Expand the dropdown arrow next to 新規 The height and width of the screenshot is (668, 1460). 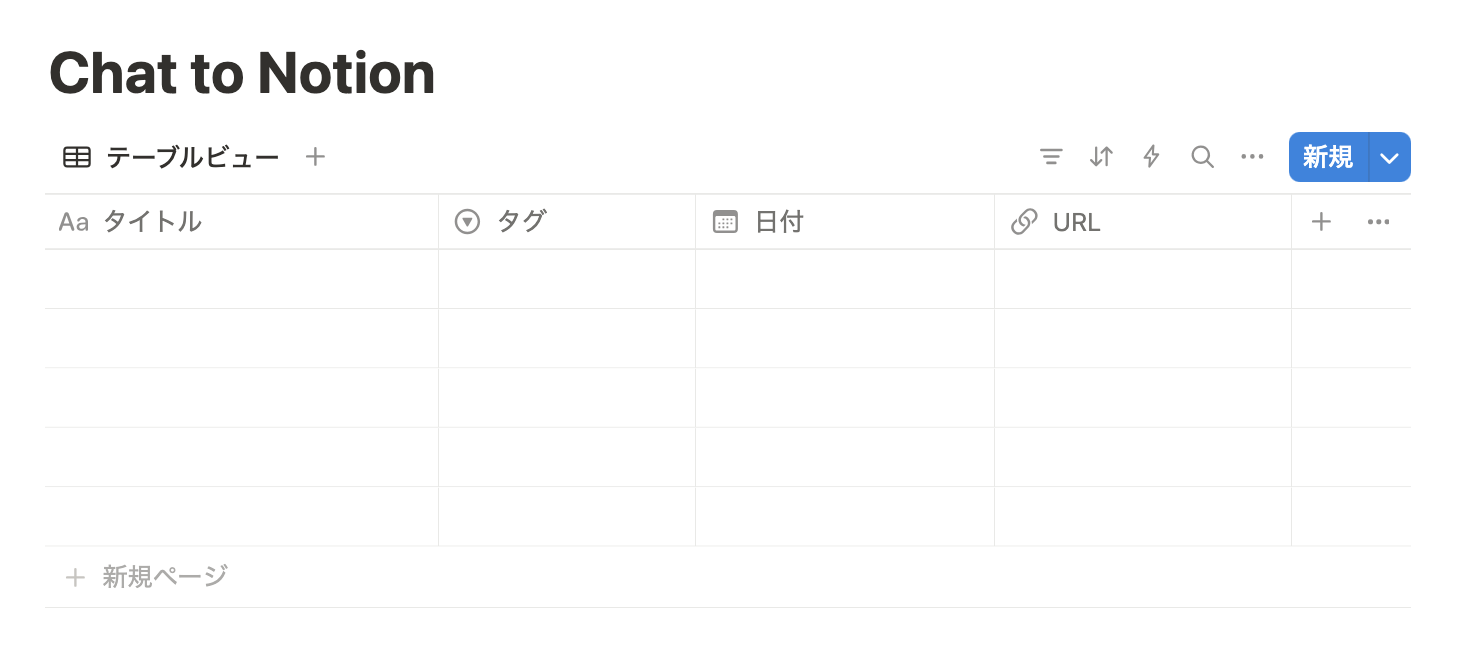click(x=1390, y=157)
